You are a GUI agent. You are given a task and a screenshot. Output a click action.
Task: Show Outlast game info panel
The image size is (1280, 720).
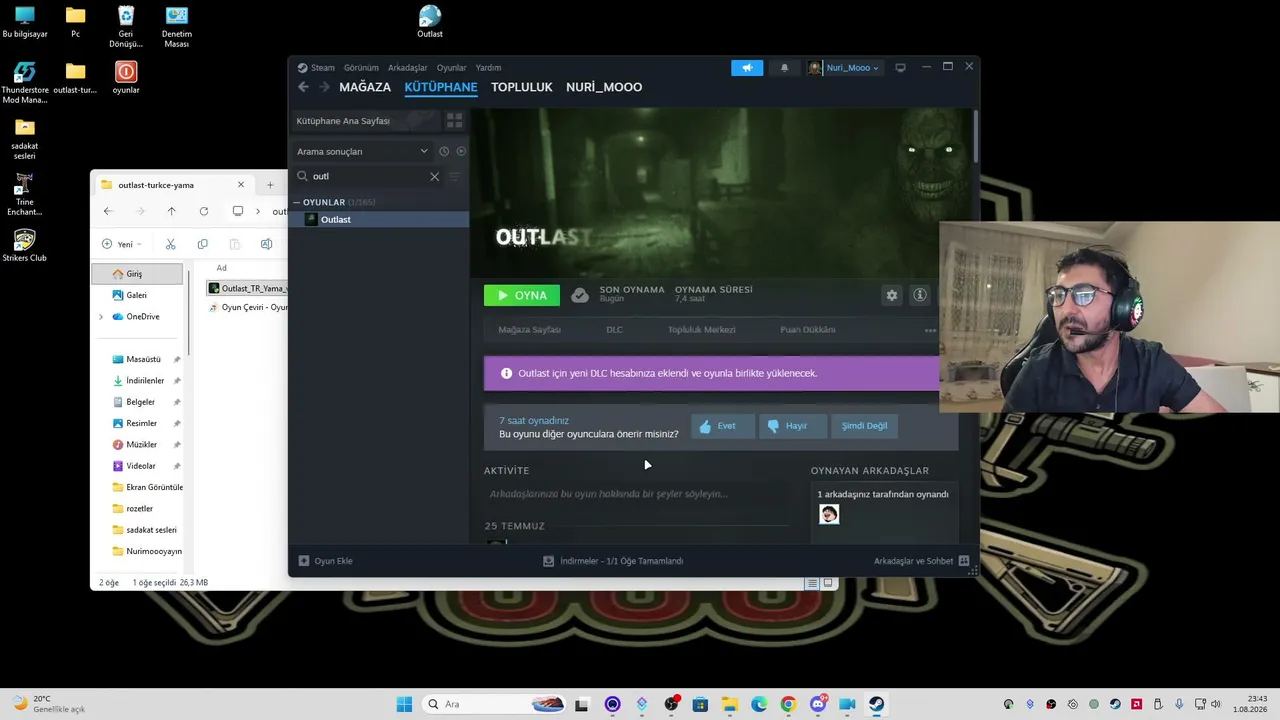[x=920, y=295]
